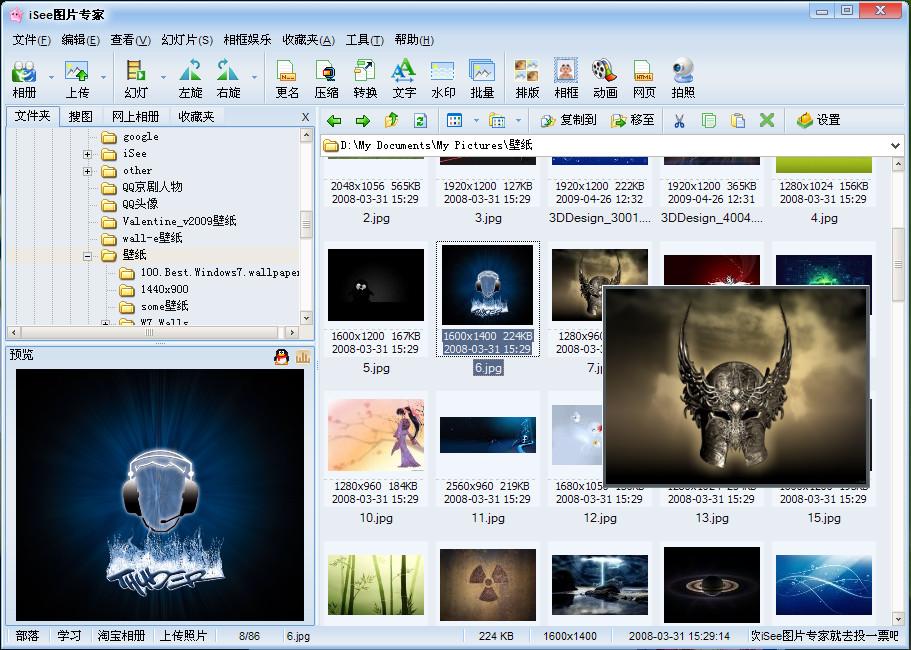Click the 设置 settings button
911x650 pixels.
818,120
